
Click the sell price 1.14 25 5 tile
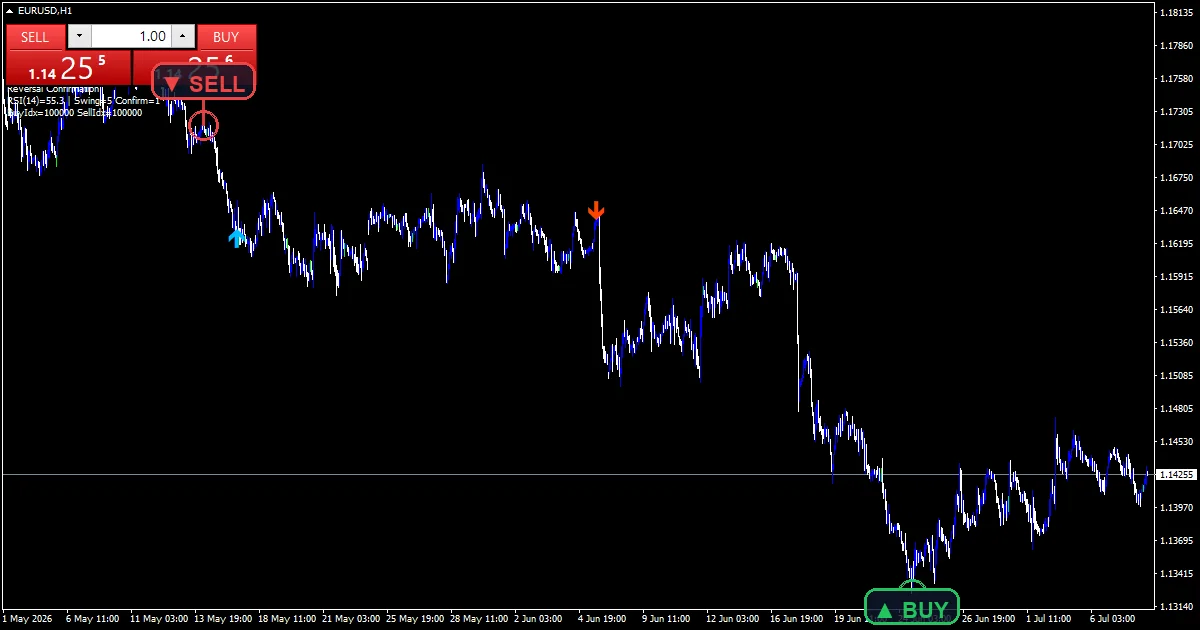tap(68, 68)
